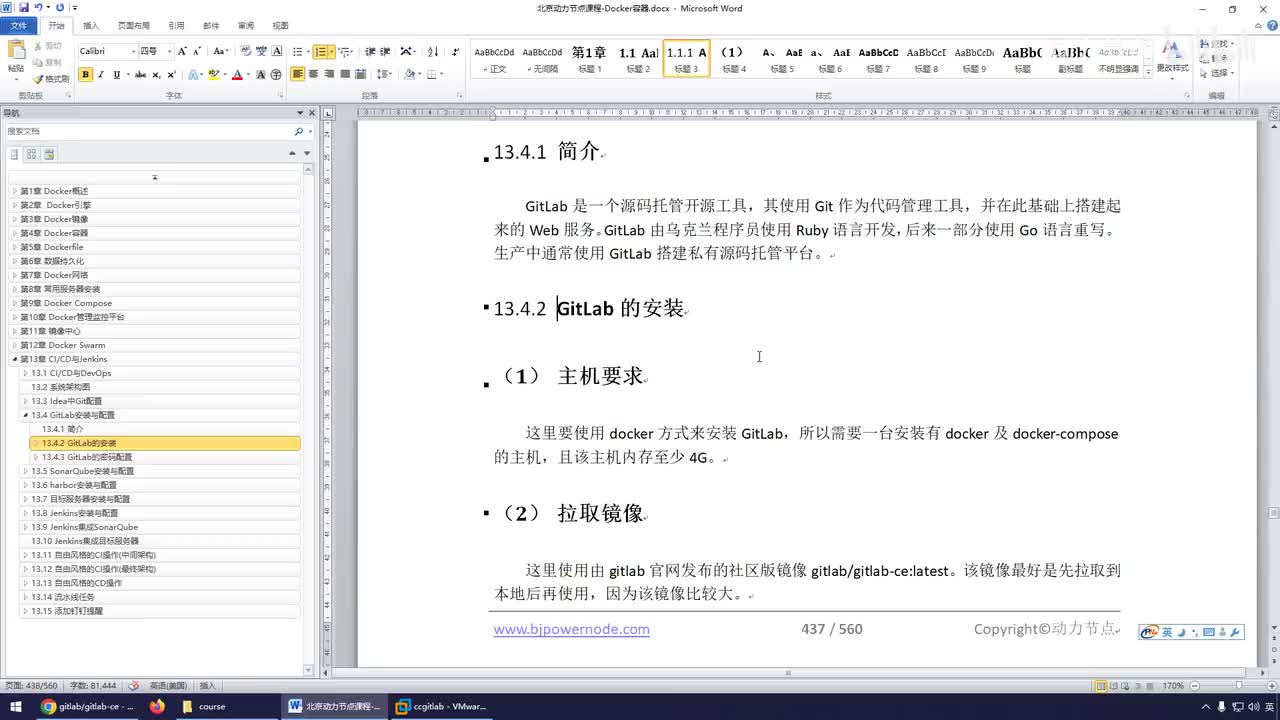Collapse 第13章 CI/CD与Jenkins tree node
The width and height of the screenshot is (1280, 720).
tap(14, 359)
